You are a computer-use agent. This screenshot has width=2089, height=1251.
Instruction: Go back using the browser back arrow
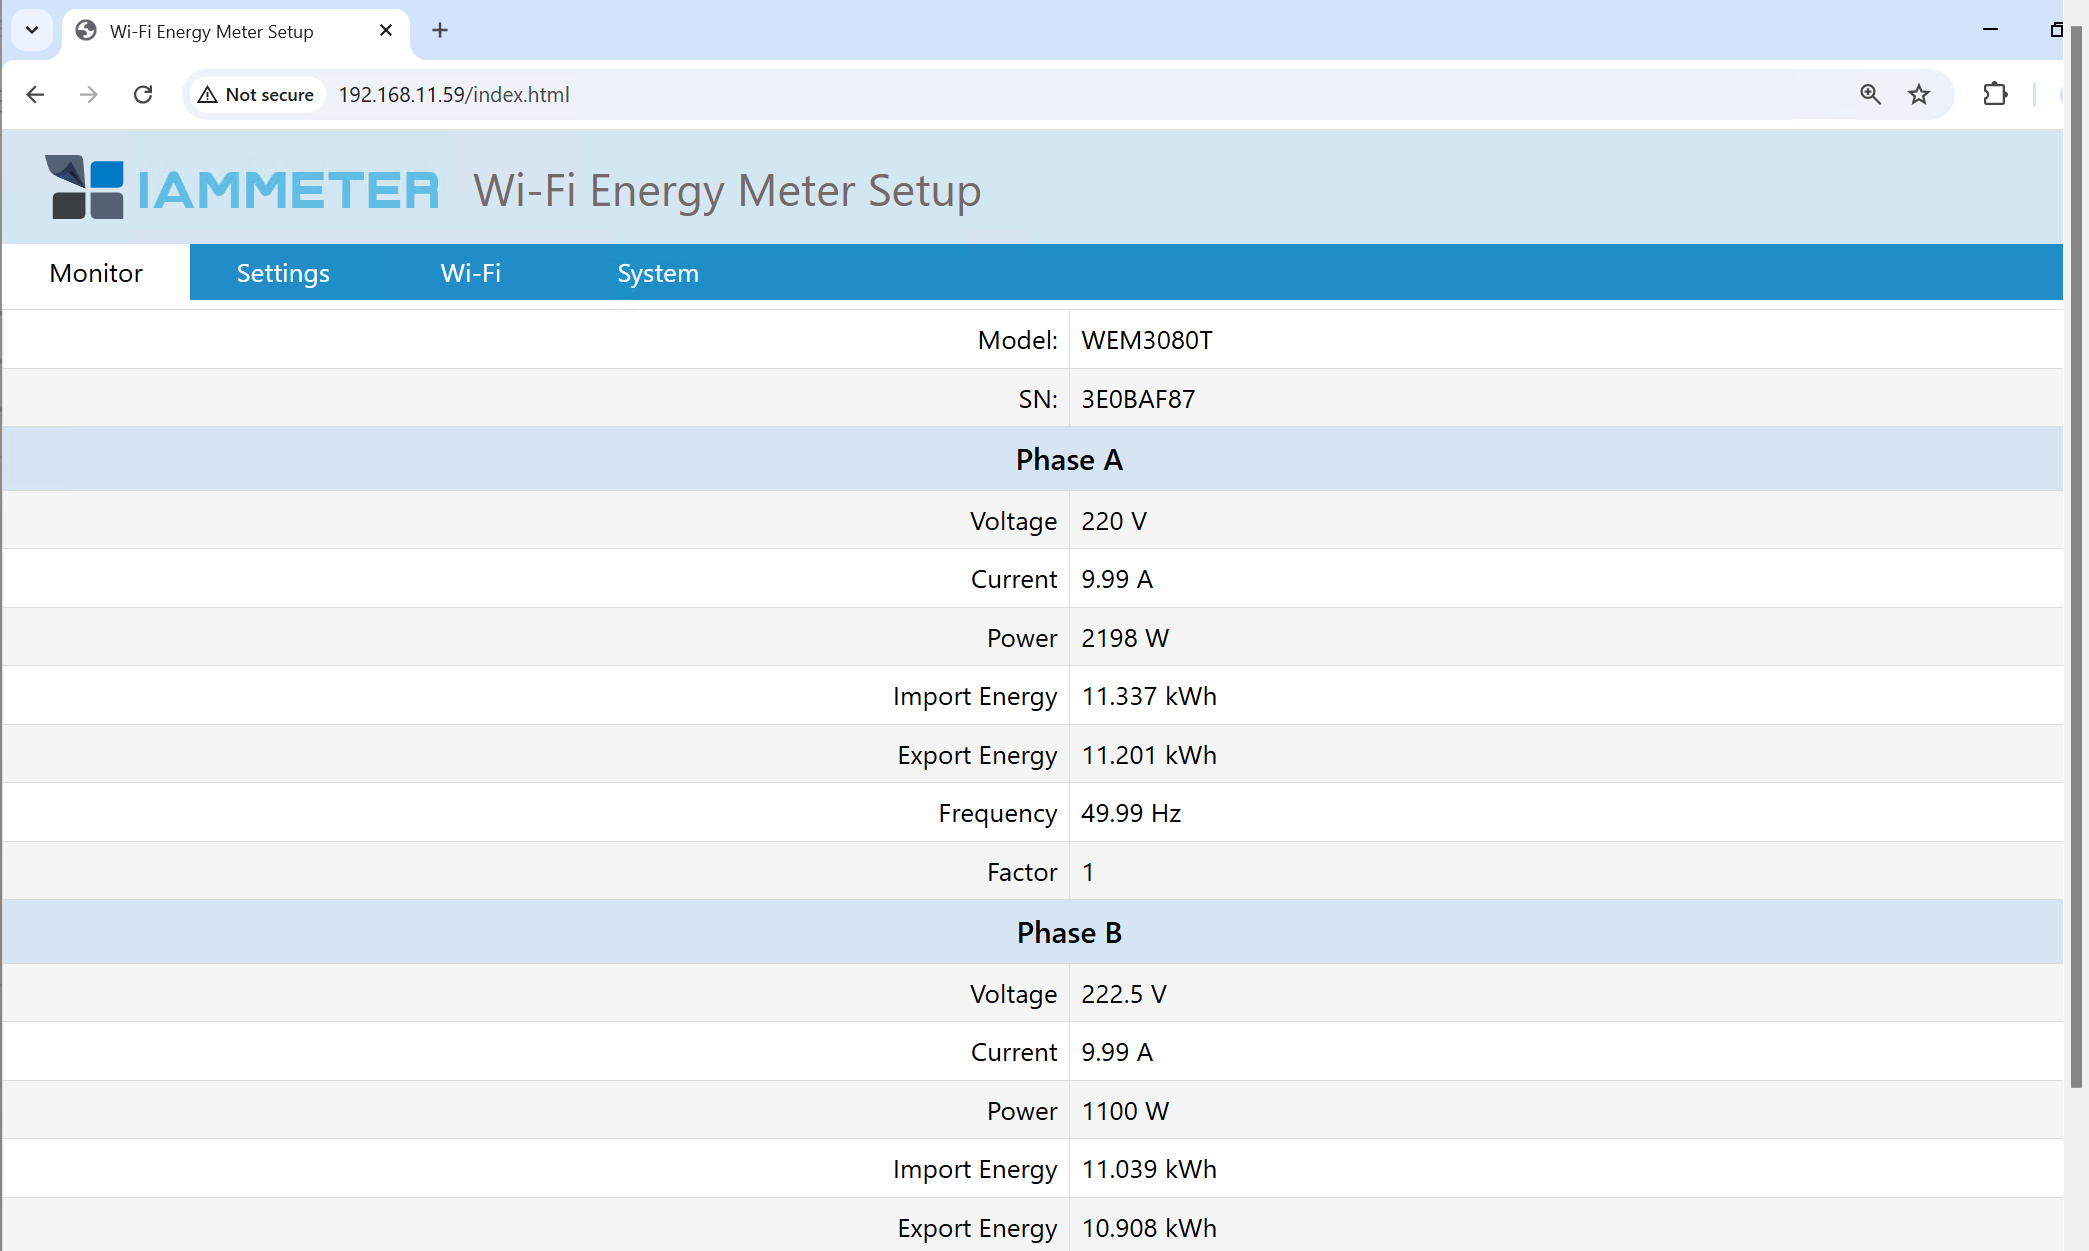[x=35, y=94]
